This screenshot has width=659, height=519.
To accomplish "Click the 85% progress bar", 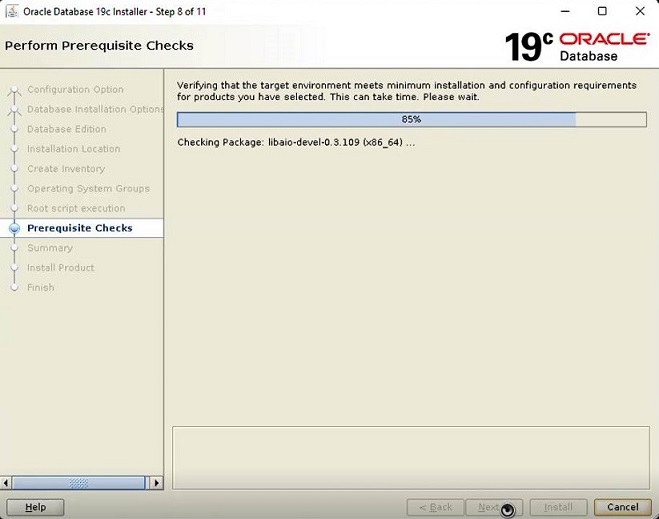I will click(x=411, y=119).
